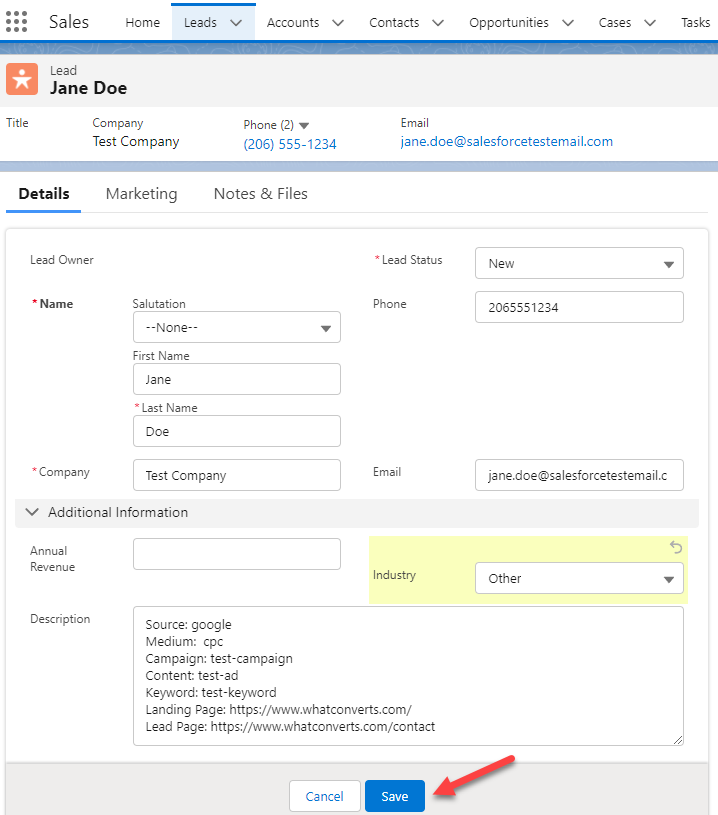Open the App Launcher dots grid
The image size is (718, 815).
tap(16, 22)
